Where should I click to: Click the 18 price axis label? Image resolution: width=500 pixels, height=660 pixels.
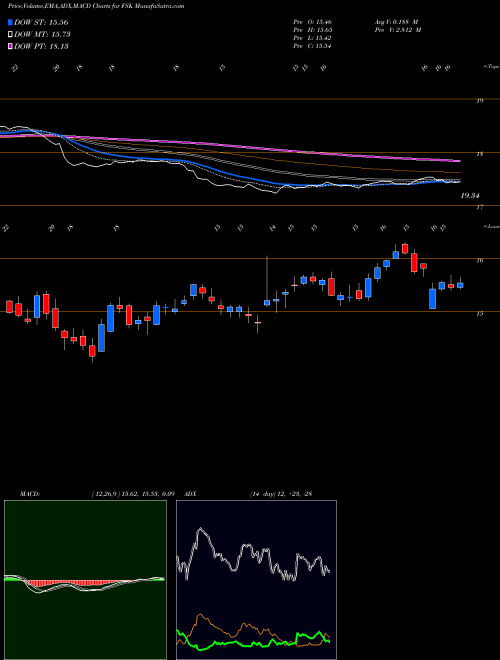[x=479, y=154]
